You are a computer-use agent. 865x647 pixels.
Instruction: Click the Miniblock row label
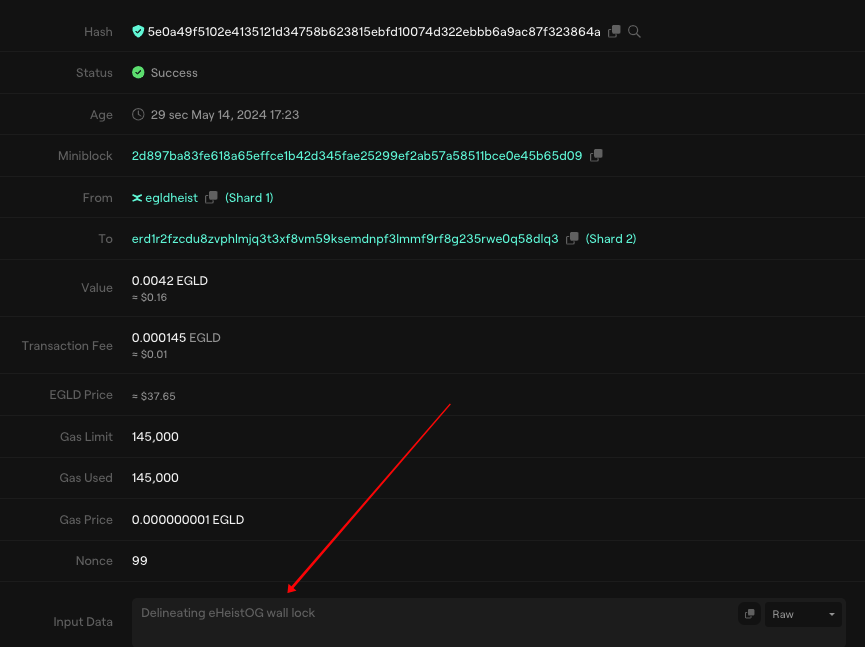(85, 156)
